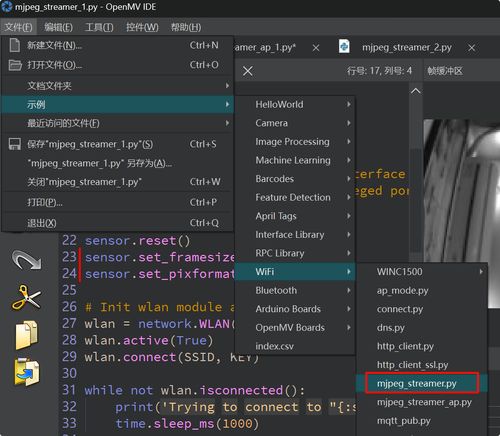Click the copy documents icon
Screen dimensions: 500x436
click(27, 335)
